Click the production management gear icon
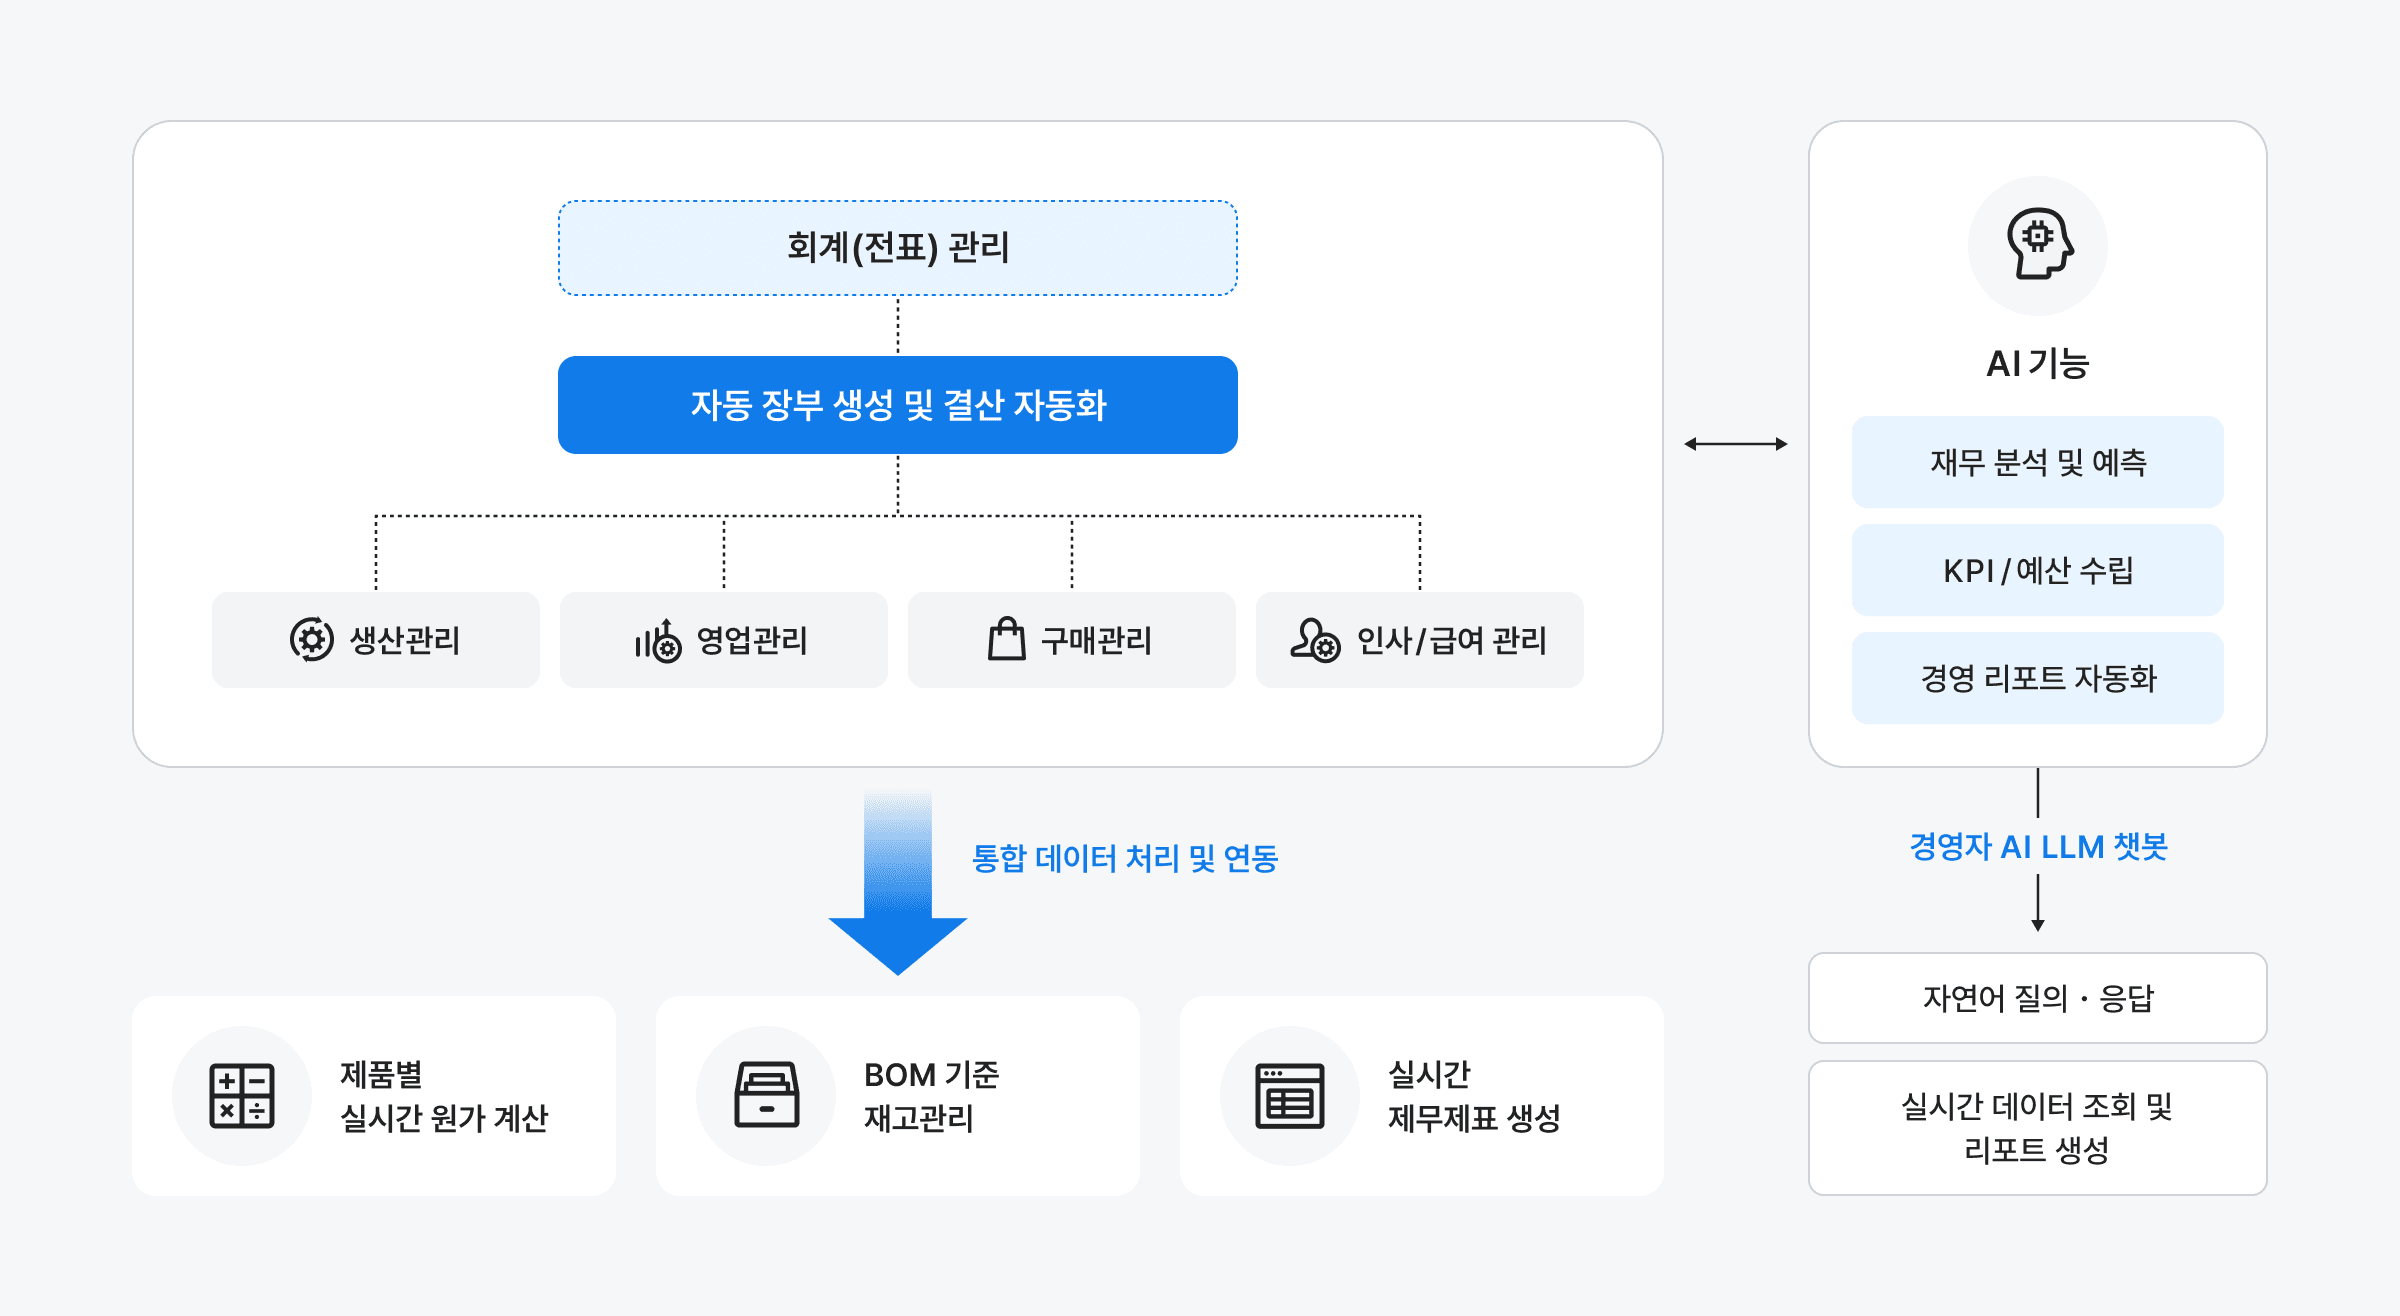This screenshot has width=2400, height=1316. (x=311, y=640)
